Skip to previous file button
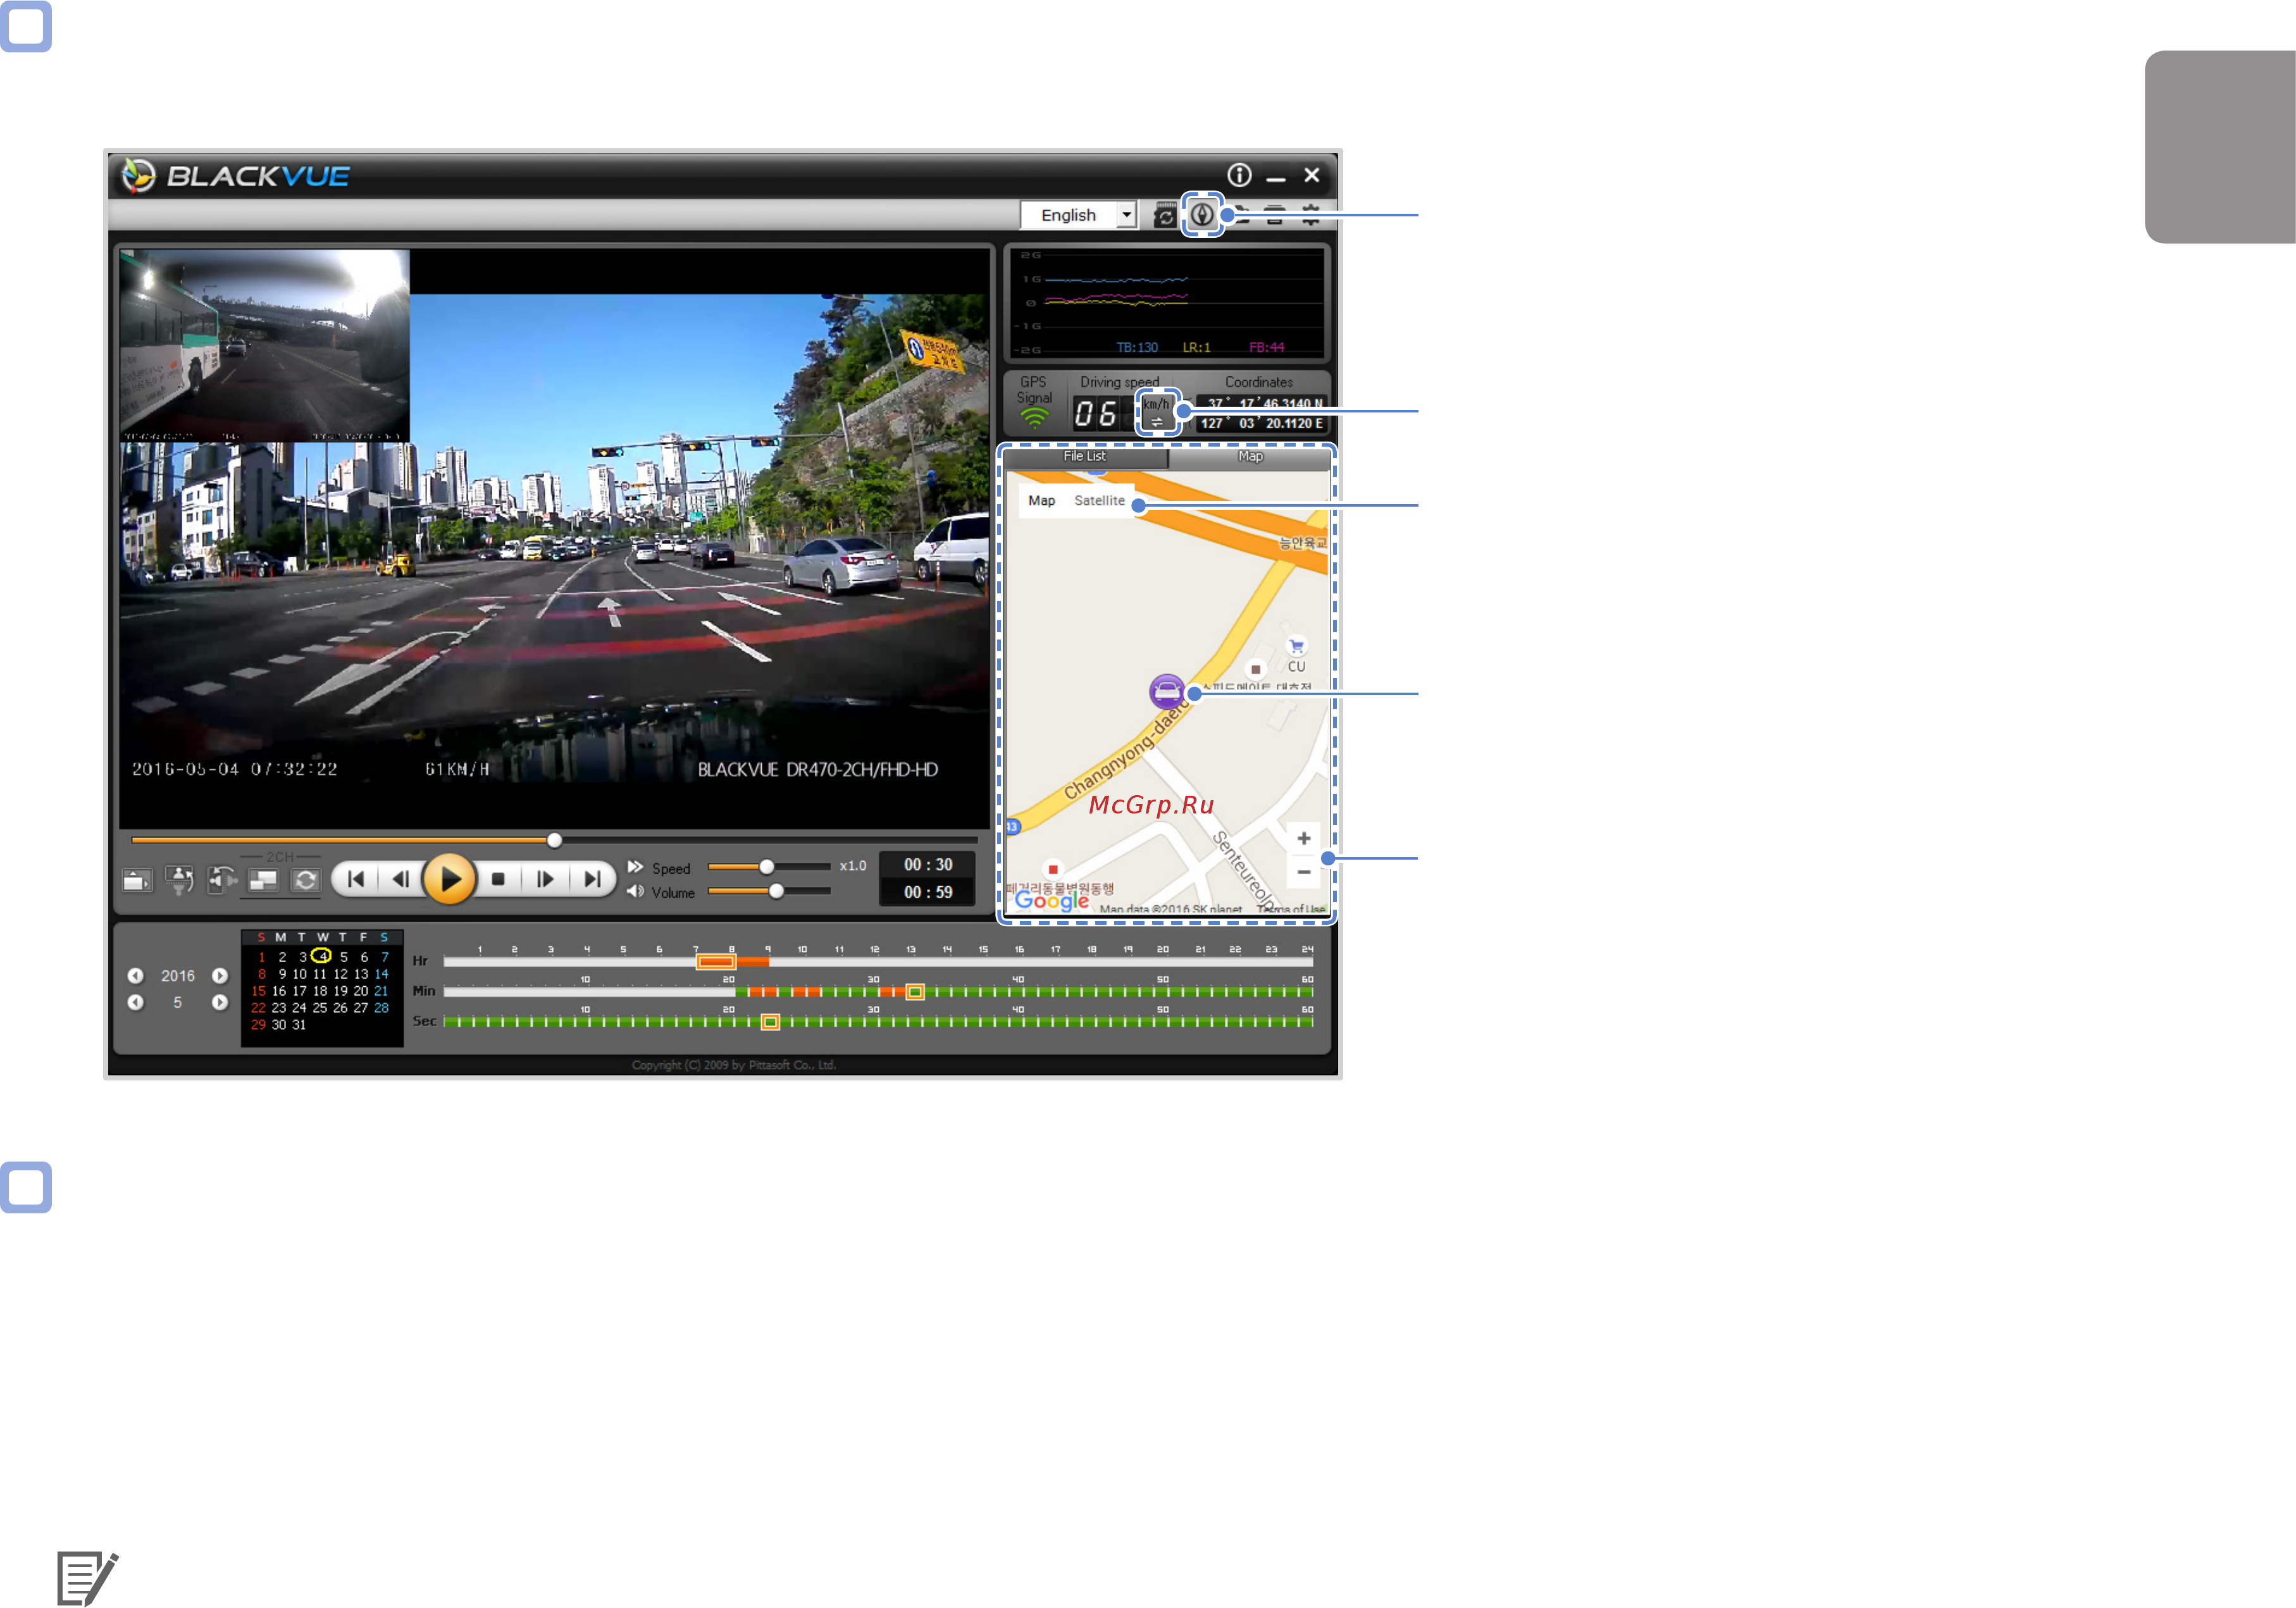This screenshot has height=1608, width=2296. [356, 879]
